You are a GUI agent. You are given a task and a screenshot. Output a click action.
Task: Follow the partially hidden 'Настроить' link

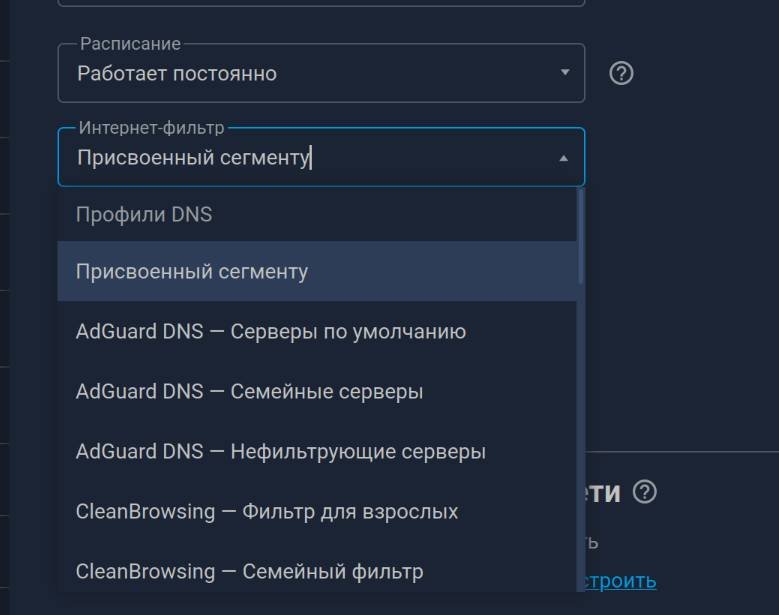[x=621, y=581]
